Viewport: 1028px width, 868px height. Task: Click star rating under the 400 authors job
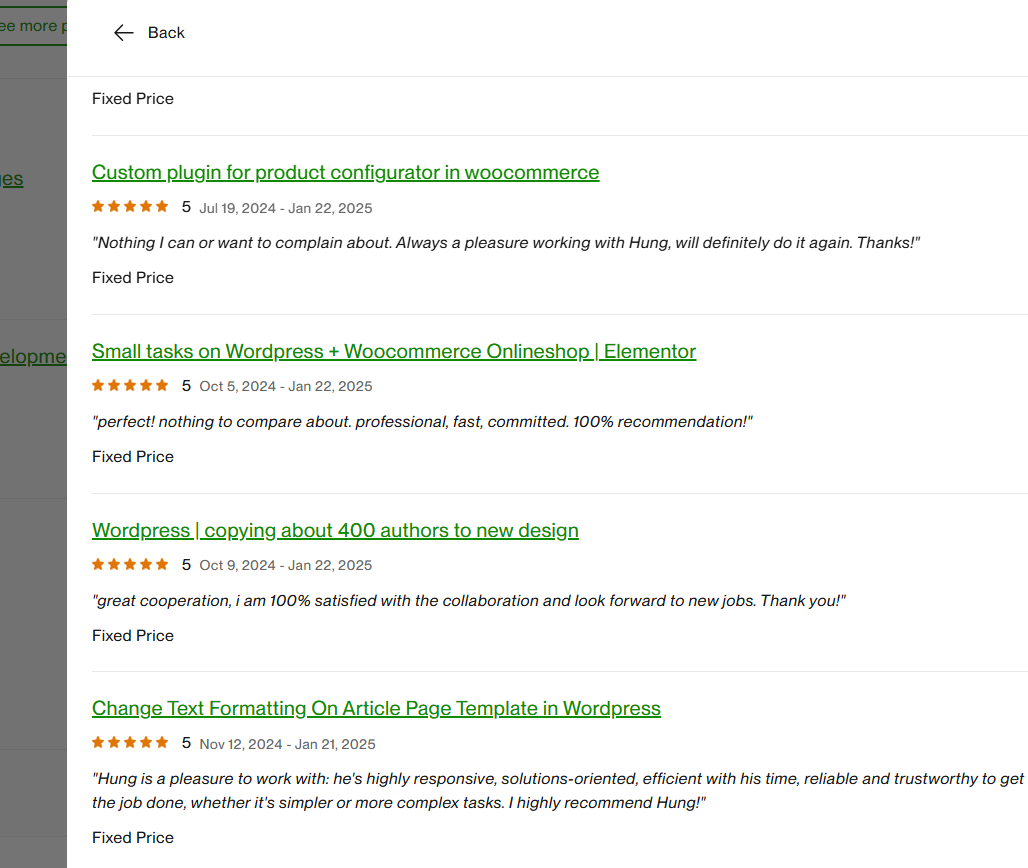[x=130, y=565]
